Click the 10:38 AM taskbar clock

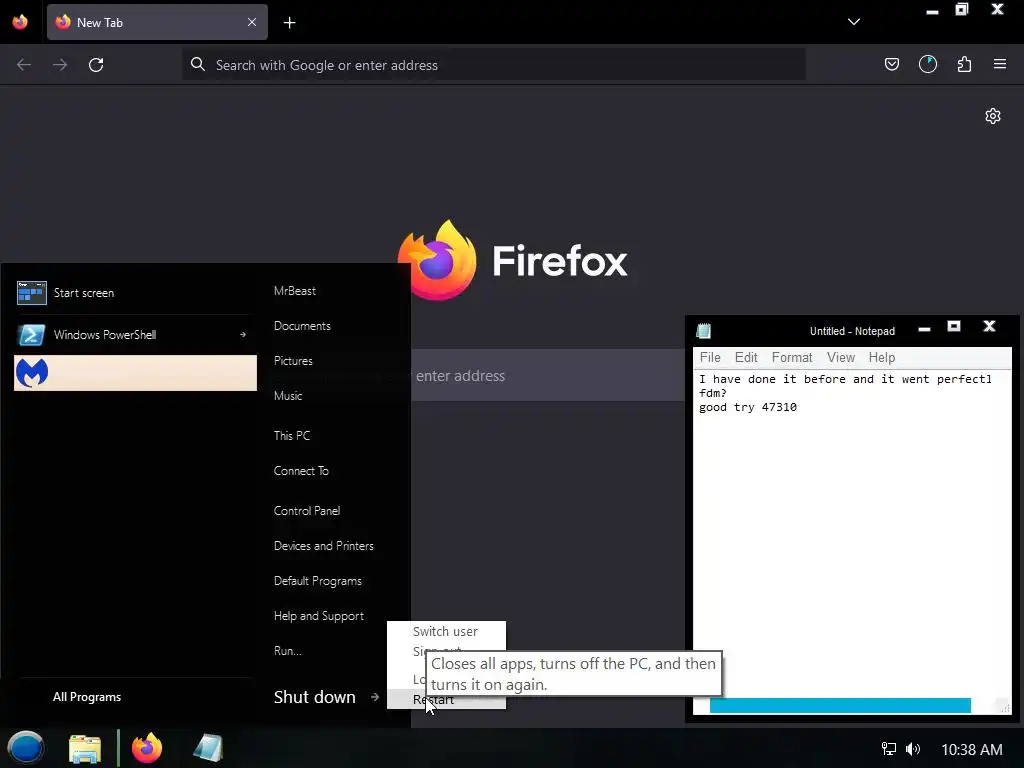[x=972, y=750]
